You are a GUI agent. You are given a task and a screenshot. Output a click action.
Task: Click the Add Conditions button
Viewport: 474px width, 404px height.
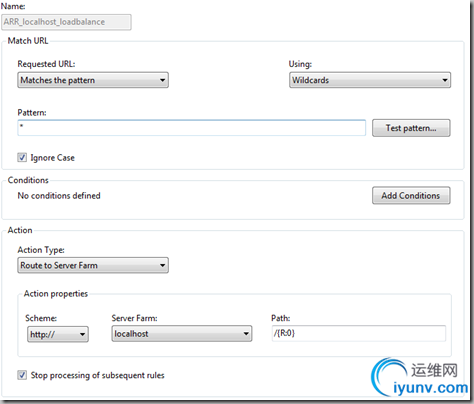tap(411, 195)
